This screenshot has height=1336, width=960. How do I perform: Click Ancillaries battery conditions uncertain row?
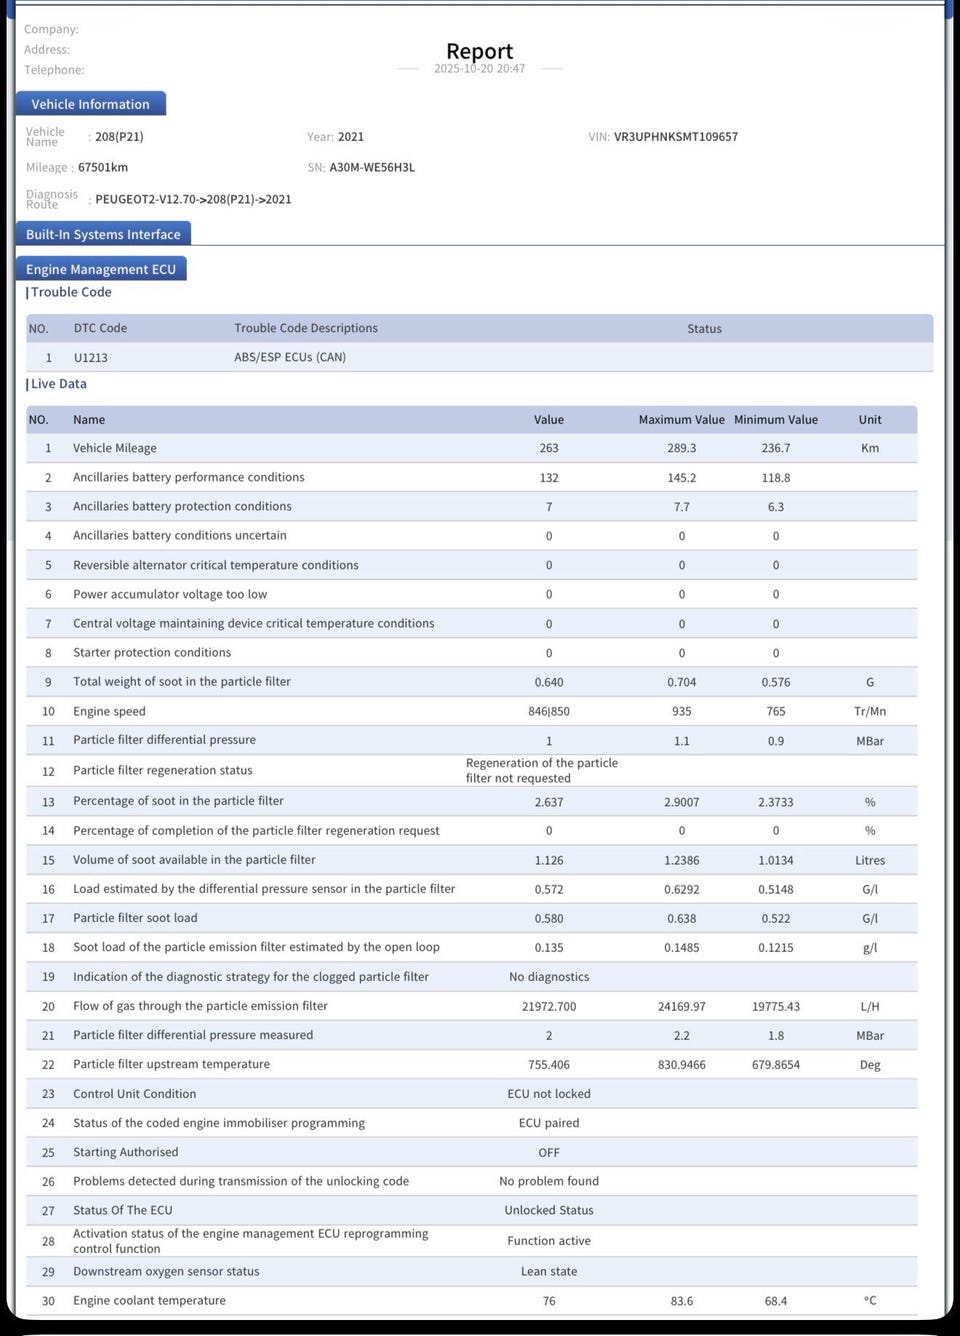pos(471,536)
